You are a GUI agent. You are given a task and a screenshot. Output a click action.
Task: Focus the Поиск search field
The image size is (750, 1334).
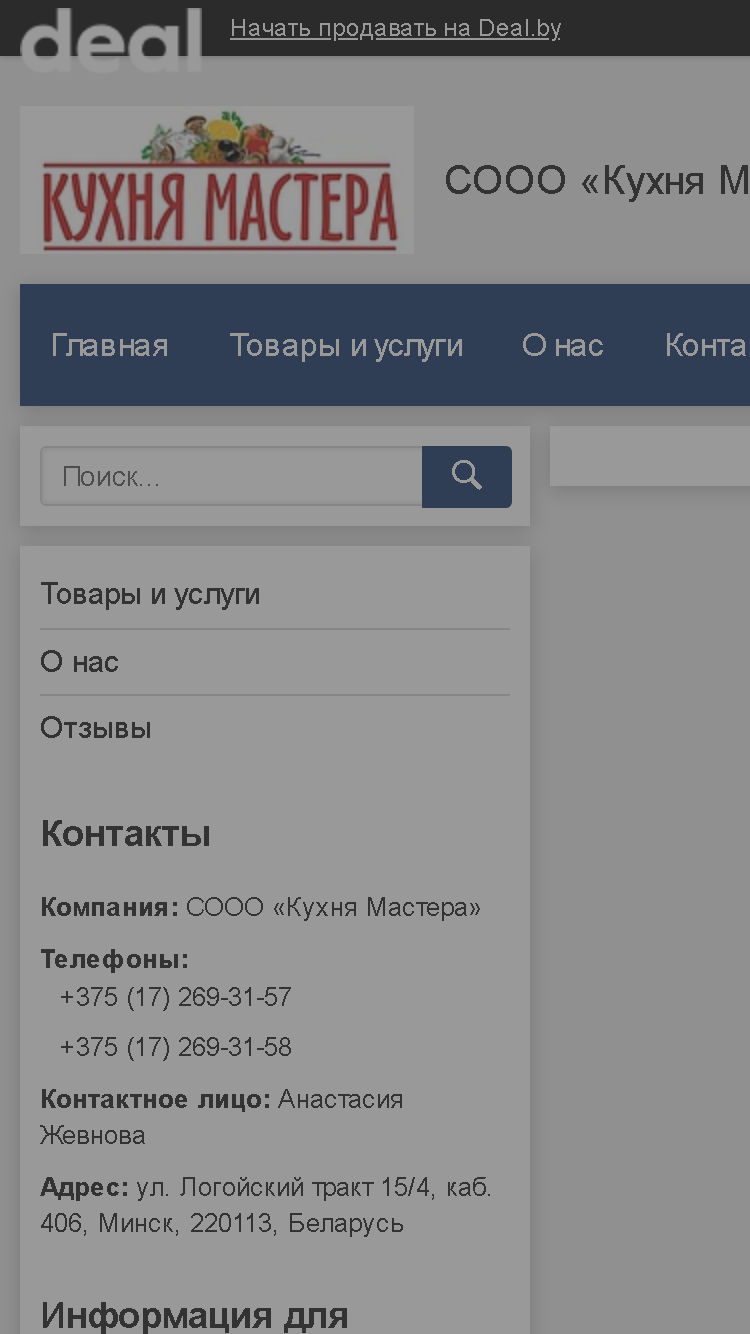coord(231,477)
